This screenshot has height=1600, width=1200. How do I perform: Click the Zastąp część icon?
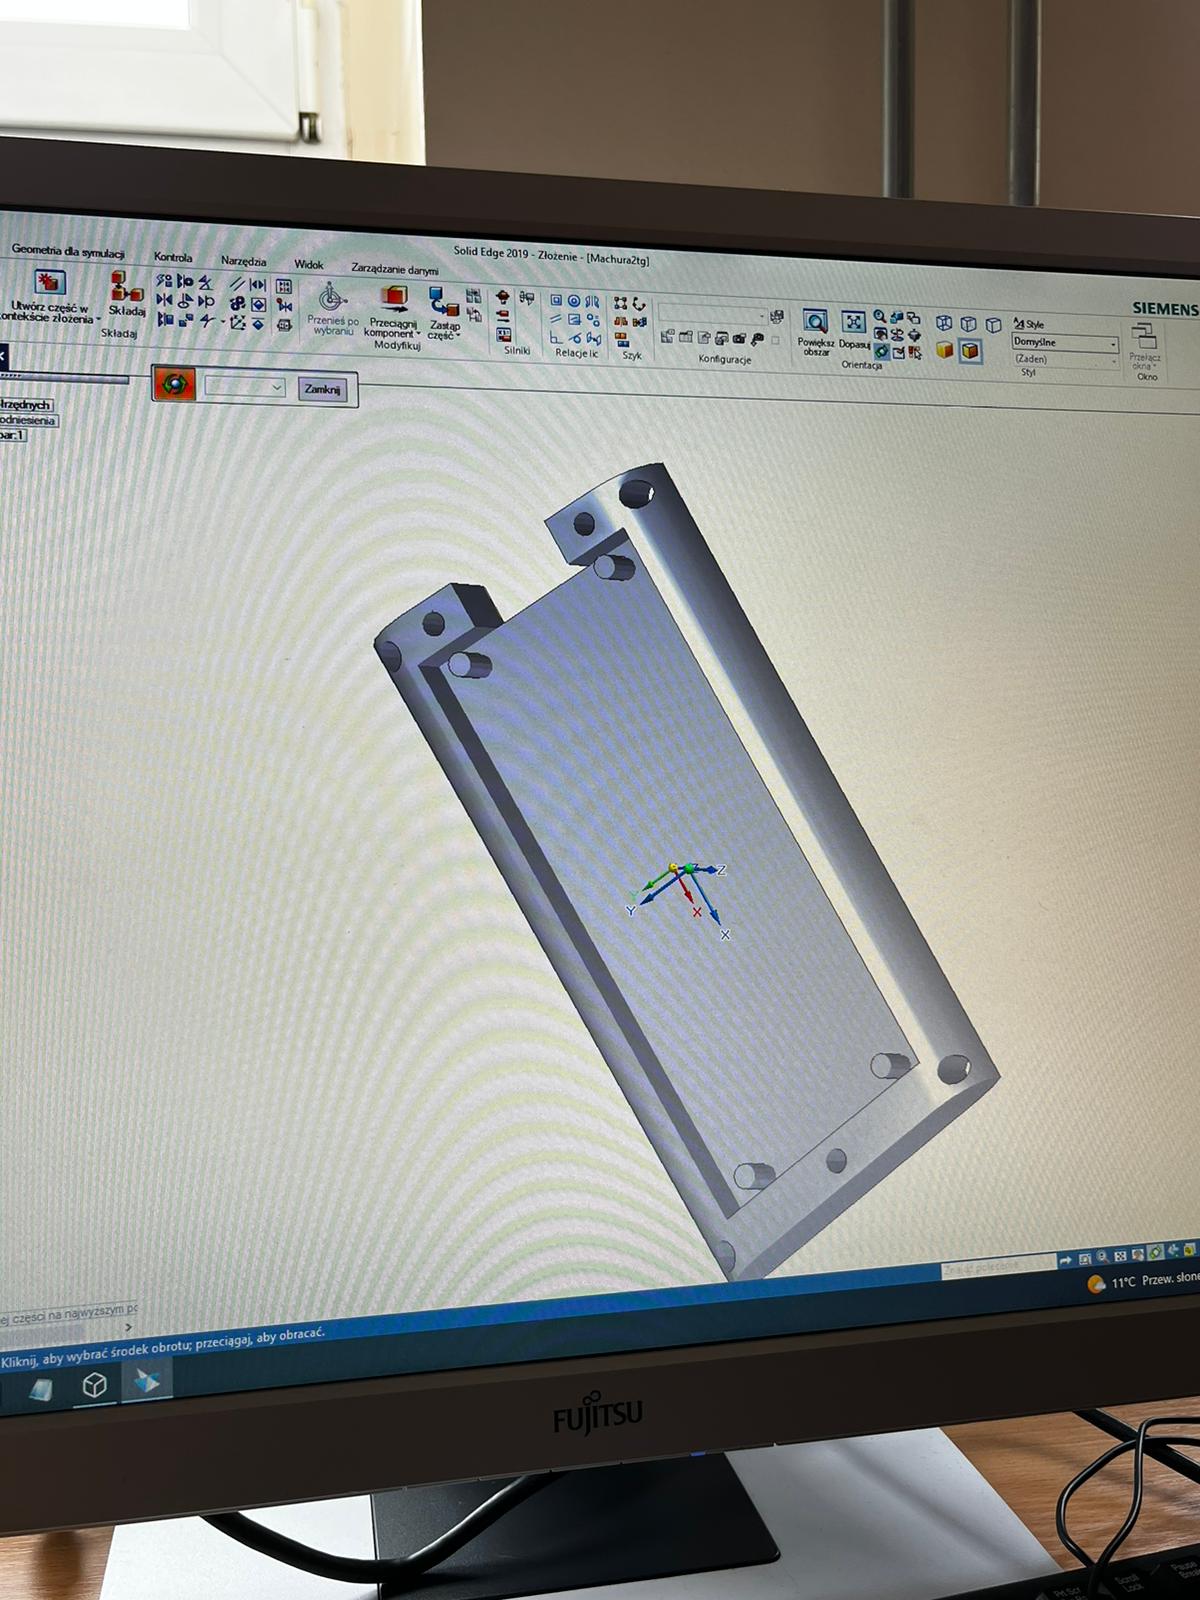(443, 302)
